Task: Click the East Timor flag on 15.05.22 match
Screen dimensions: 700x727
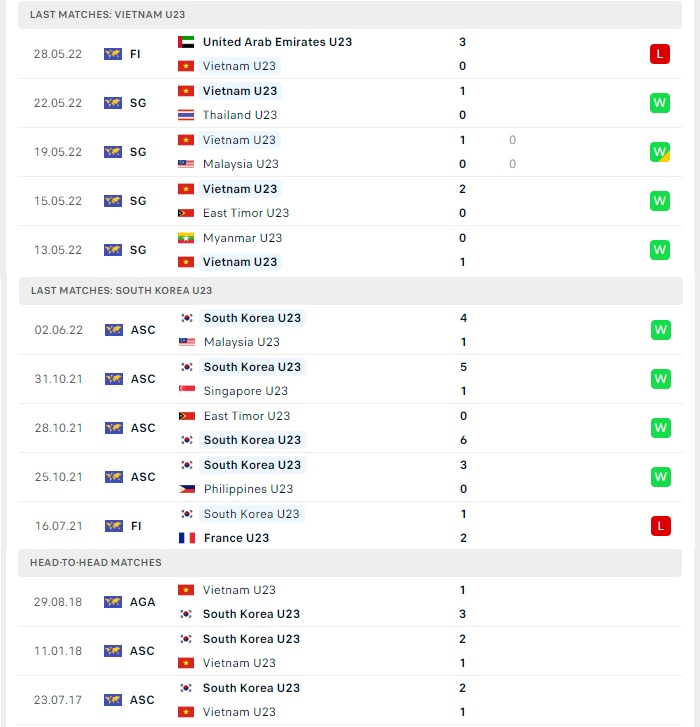Action: click(186, 213)
